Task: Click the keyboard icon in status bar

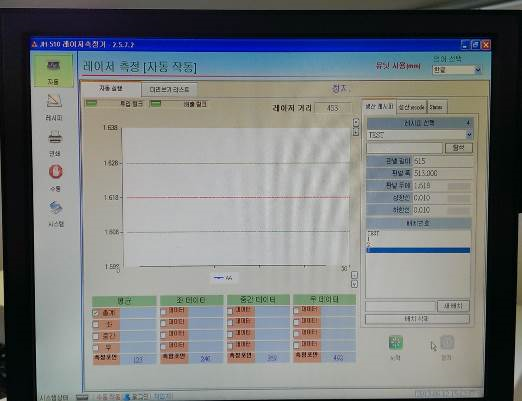Action: 82,397
